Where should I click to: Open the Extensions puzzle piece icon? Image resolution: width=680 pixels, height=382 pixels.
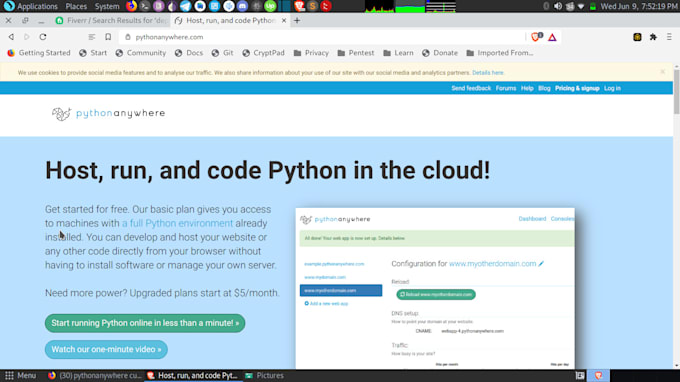[x=653, y=37]
